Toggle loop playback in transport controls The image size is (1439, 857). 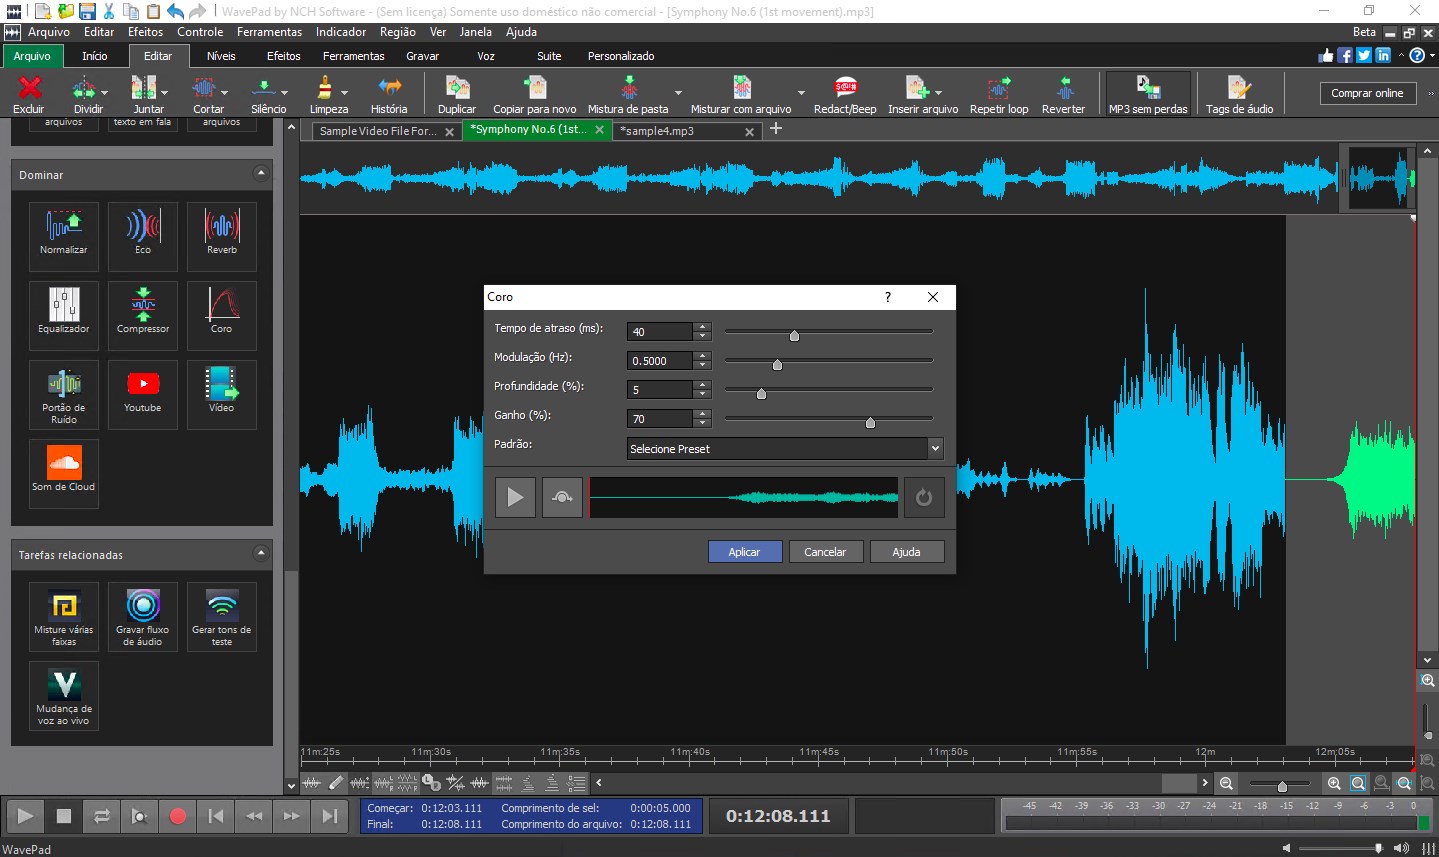(101, 816)
